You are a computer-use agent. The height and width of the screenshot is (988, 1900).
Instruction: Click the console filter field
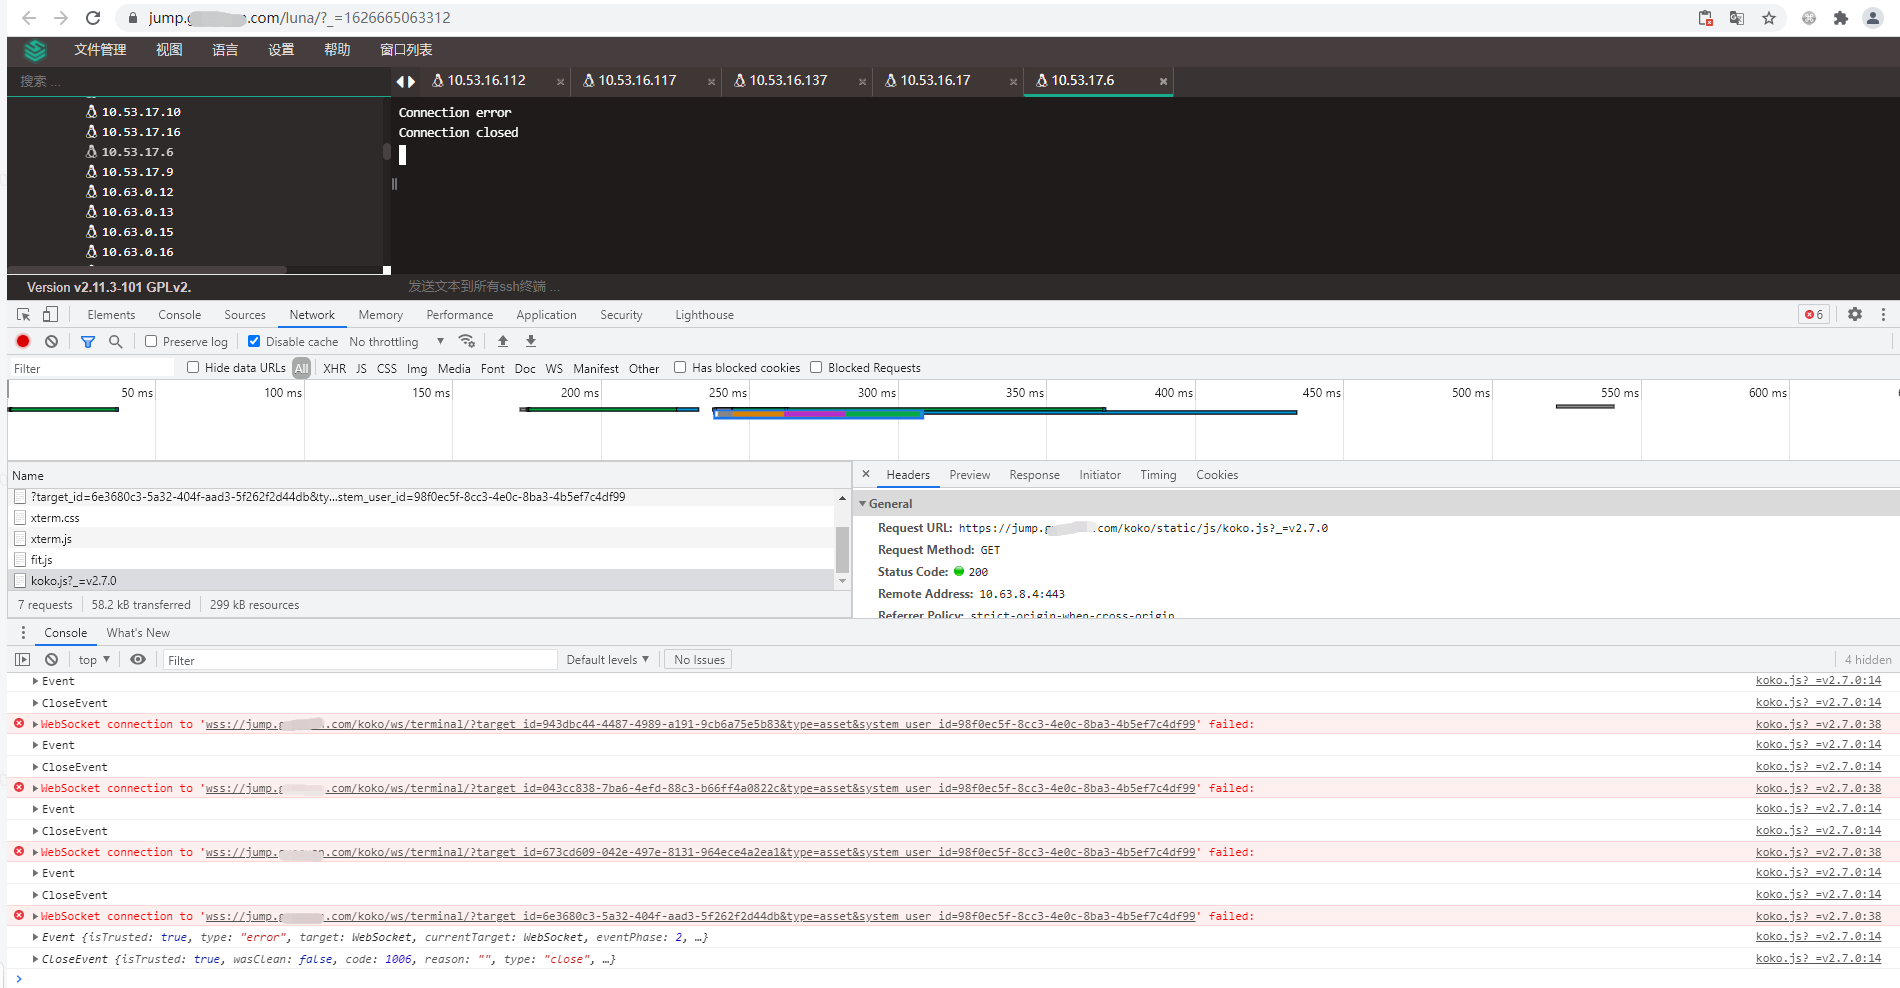pyautogui.click(x=360, y=660)
